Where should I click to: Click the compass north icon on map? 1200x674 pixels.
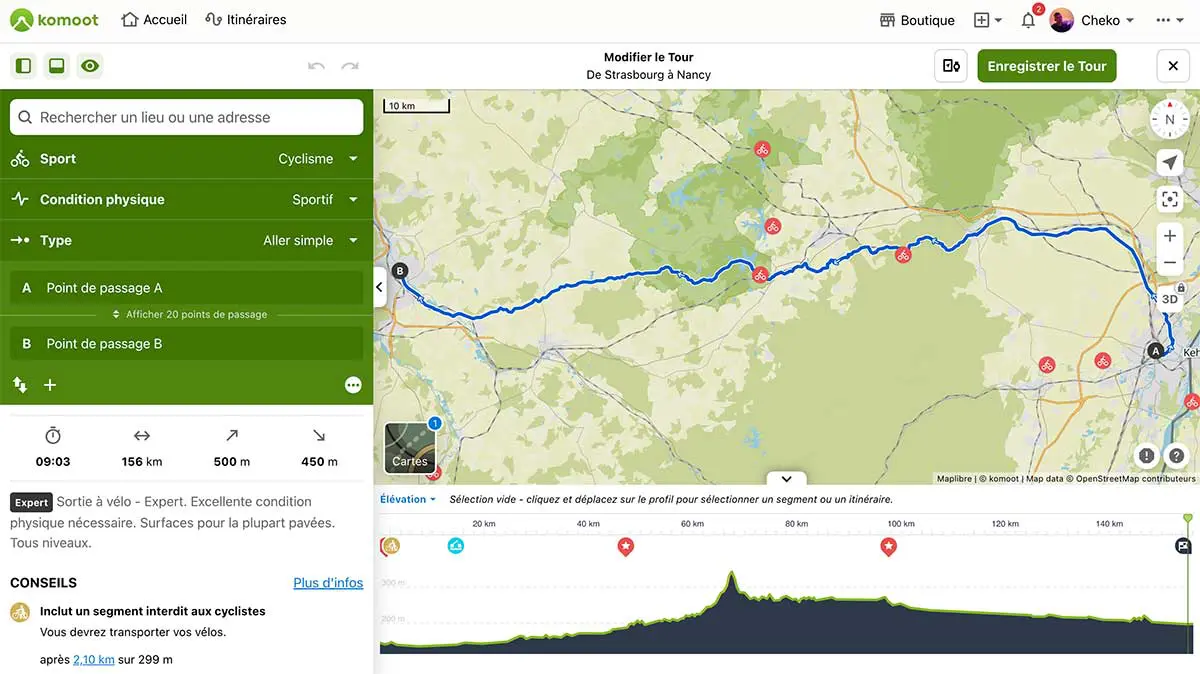click(1169, 120)
